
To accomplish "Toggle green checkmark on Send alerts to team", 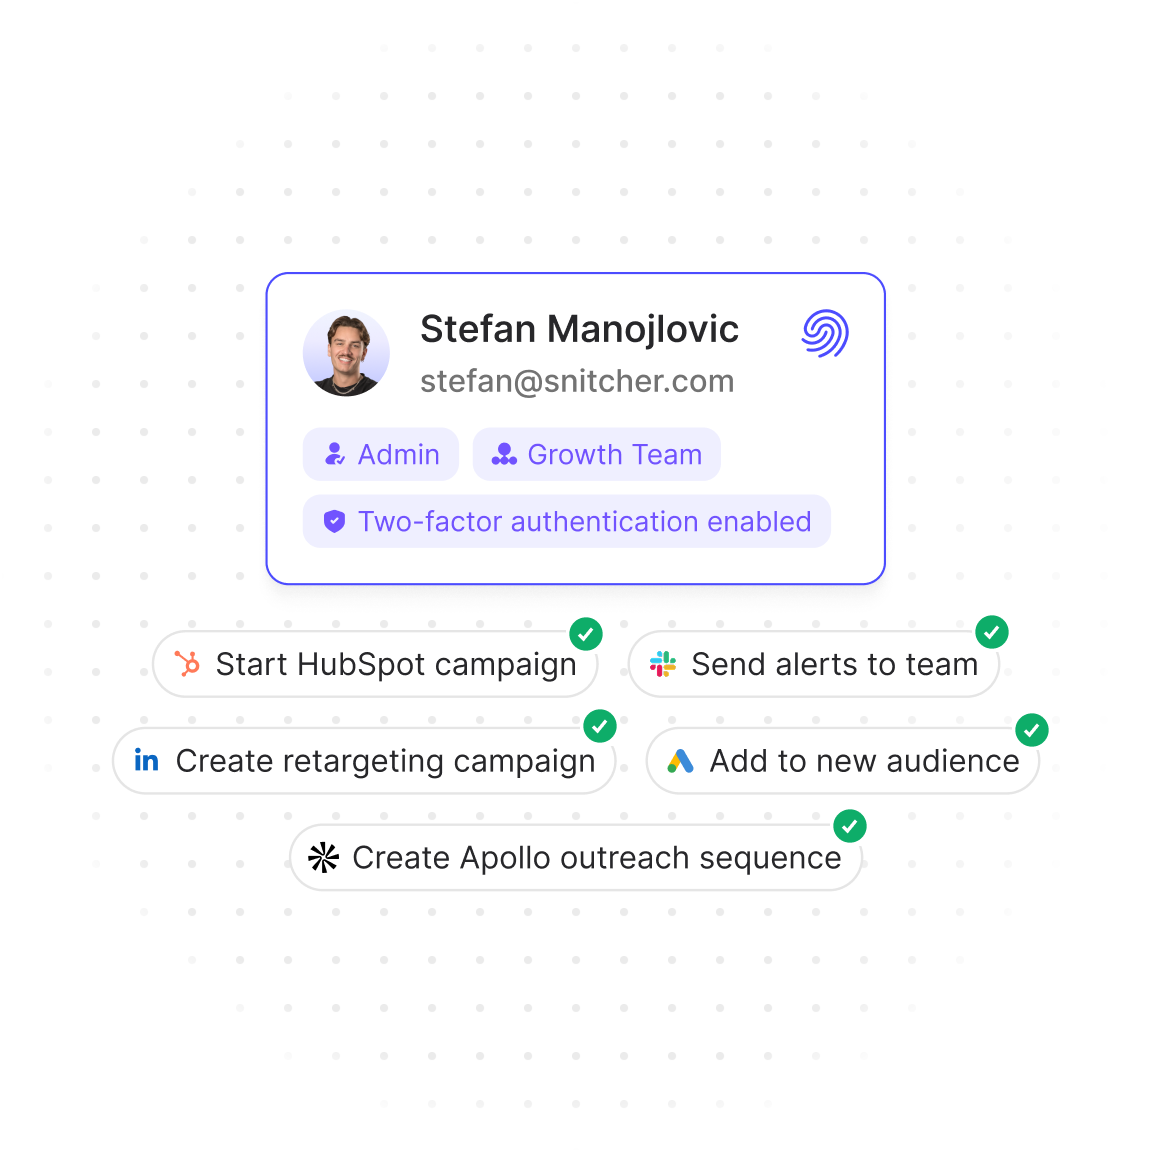I will pyautogui.click(x=992, y=632).
